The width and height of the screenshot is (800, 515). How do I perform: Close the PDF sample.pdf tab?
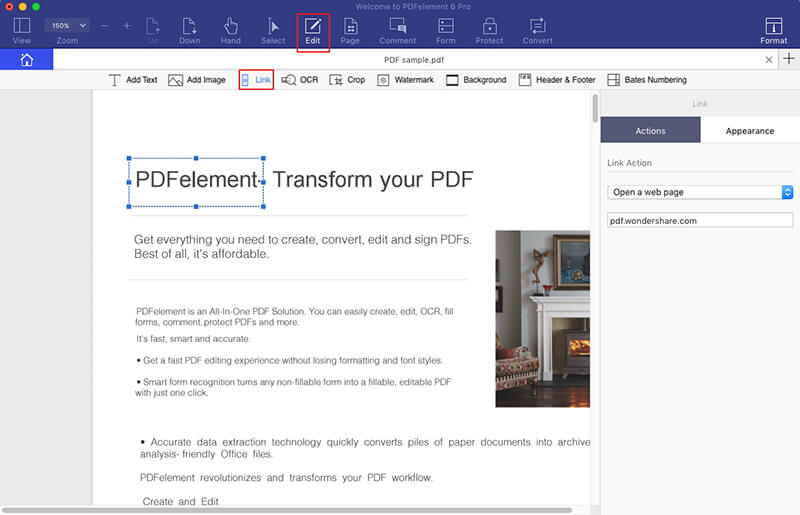768,60
